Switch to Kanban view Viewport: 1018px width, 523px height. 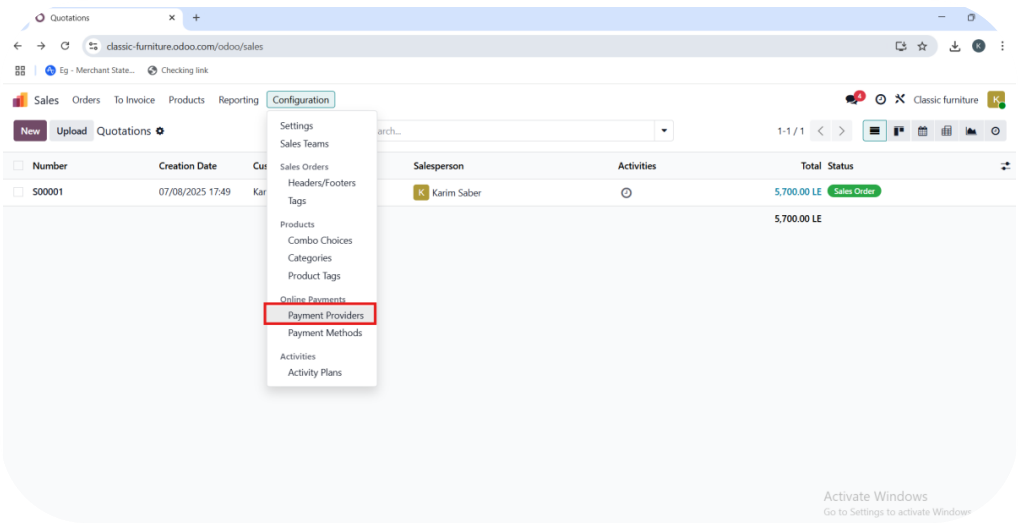[898, 131]
